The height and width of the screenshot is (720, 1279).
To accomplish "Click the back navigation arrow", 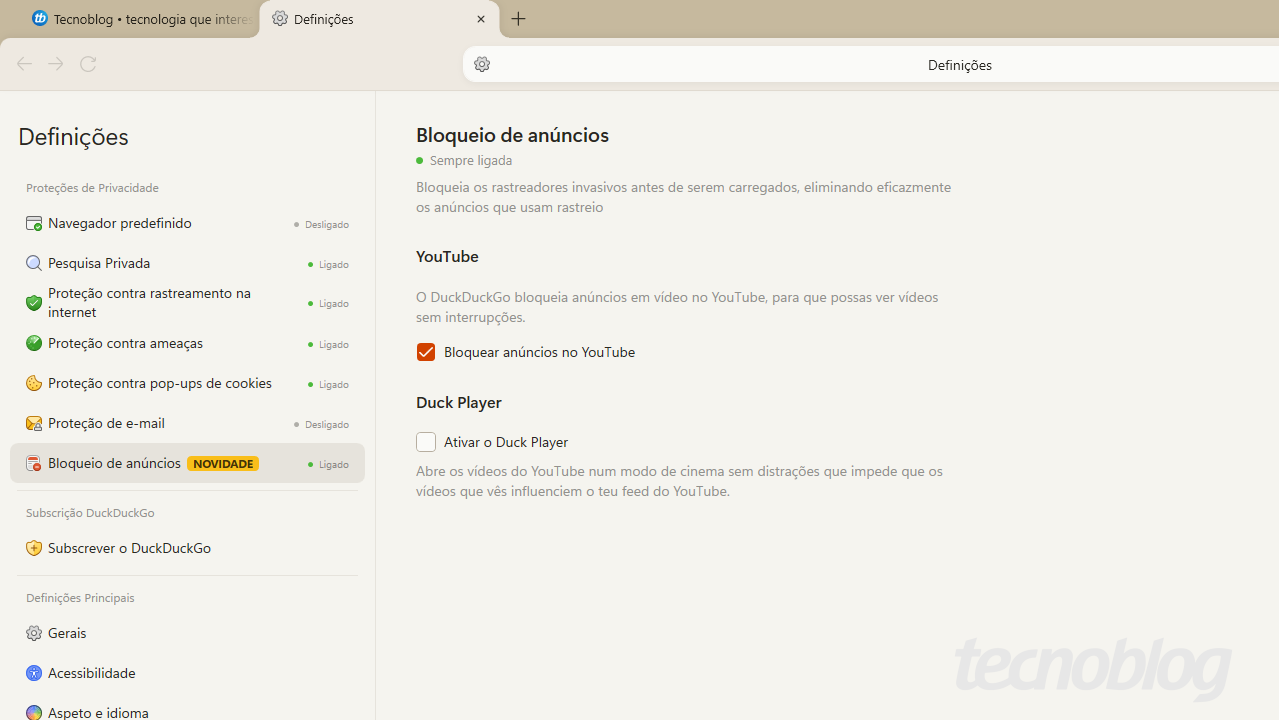I will (25, 64).
